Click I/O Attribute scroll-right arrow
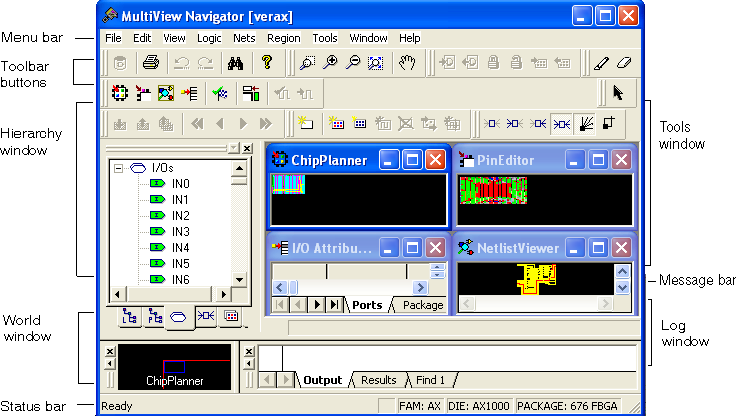The height and width of the screenshot is (416, 736). (x=420, y=287)
